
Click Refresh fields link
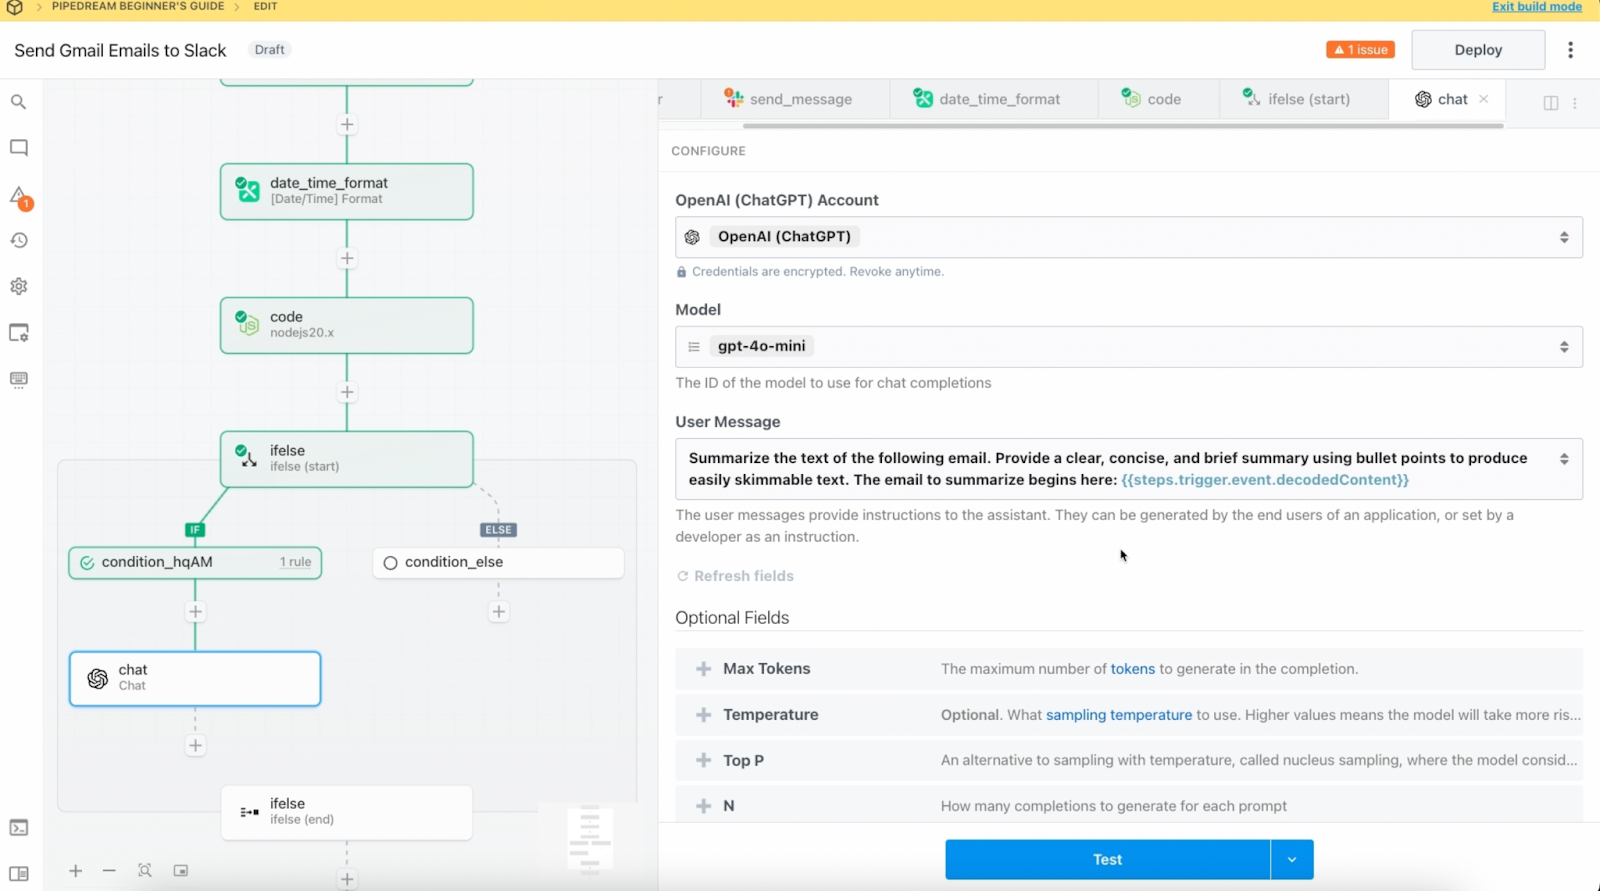[x=735, y=576]
